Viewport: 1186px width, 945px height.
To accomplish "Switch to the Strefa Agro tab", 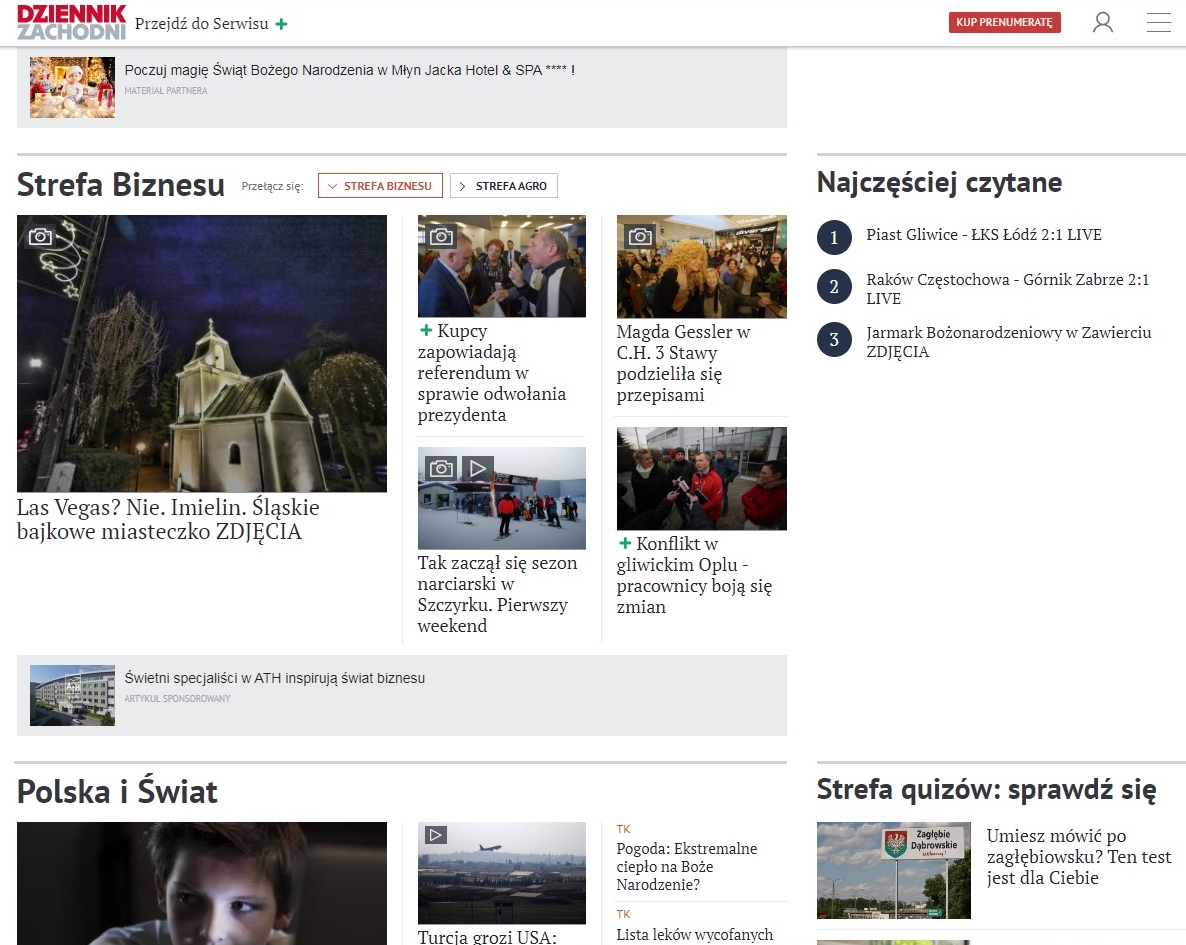I will (x=504, y=186).
